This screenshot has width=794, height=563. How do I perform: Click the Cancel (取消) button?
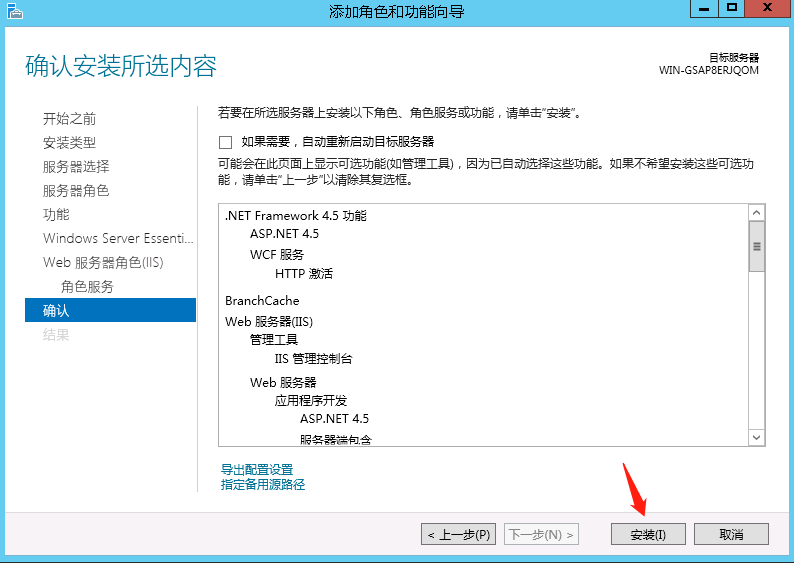click(731, 534)
